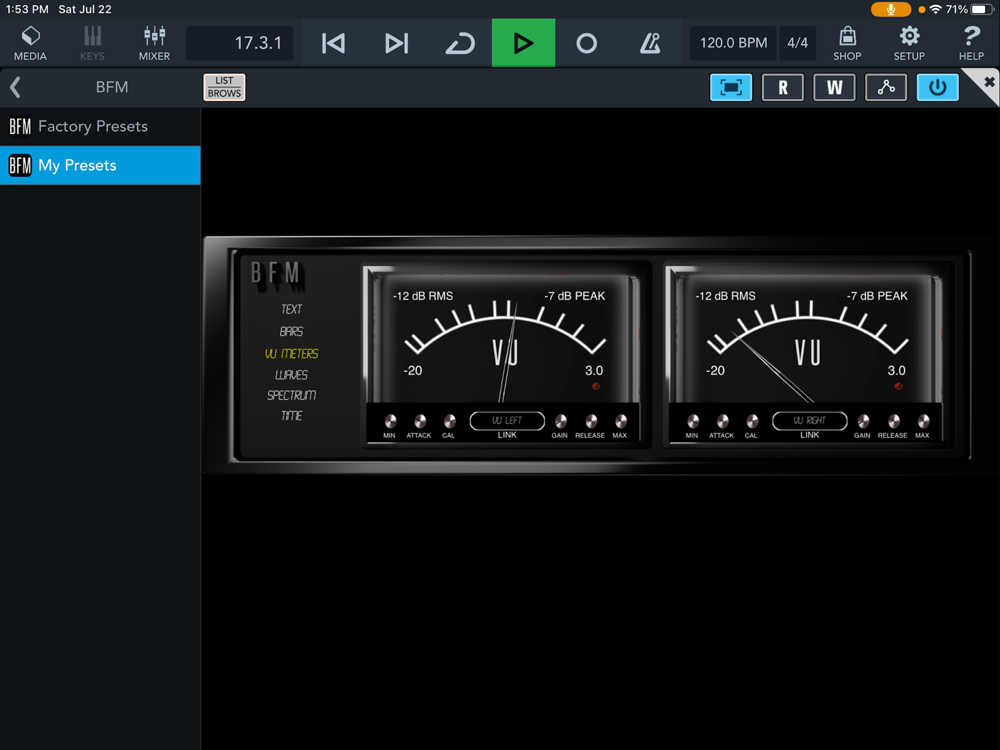The width and height of the screenshot is (1000, 750).
Task: Toggle the metronome icon
Action: [x=650, y=43]
